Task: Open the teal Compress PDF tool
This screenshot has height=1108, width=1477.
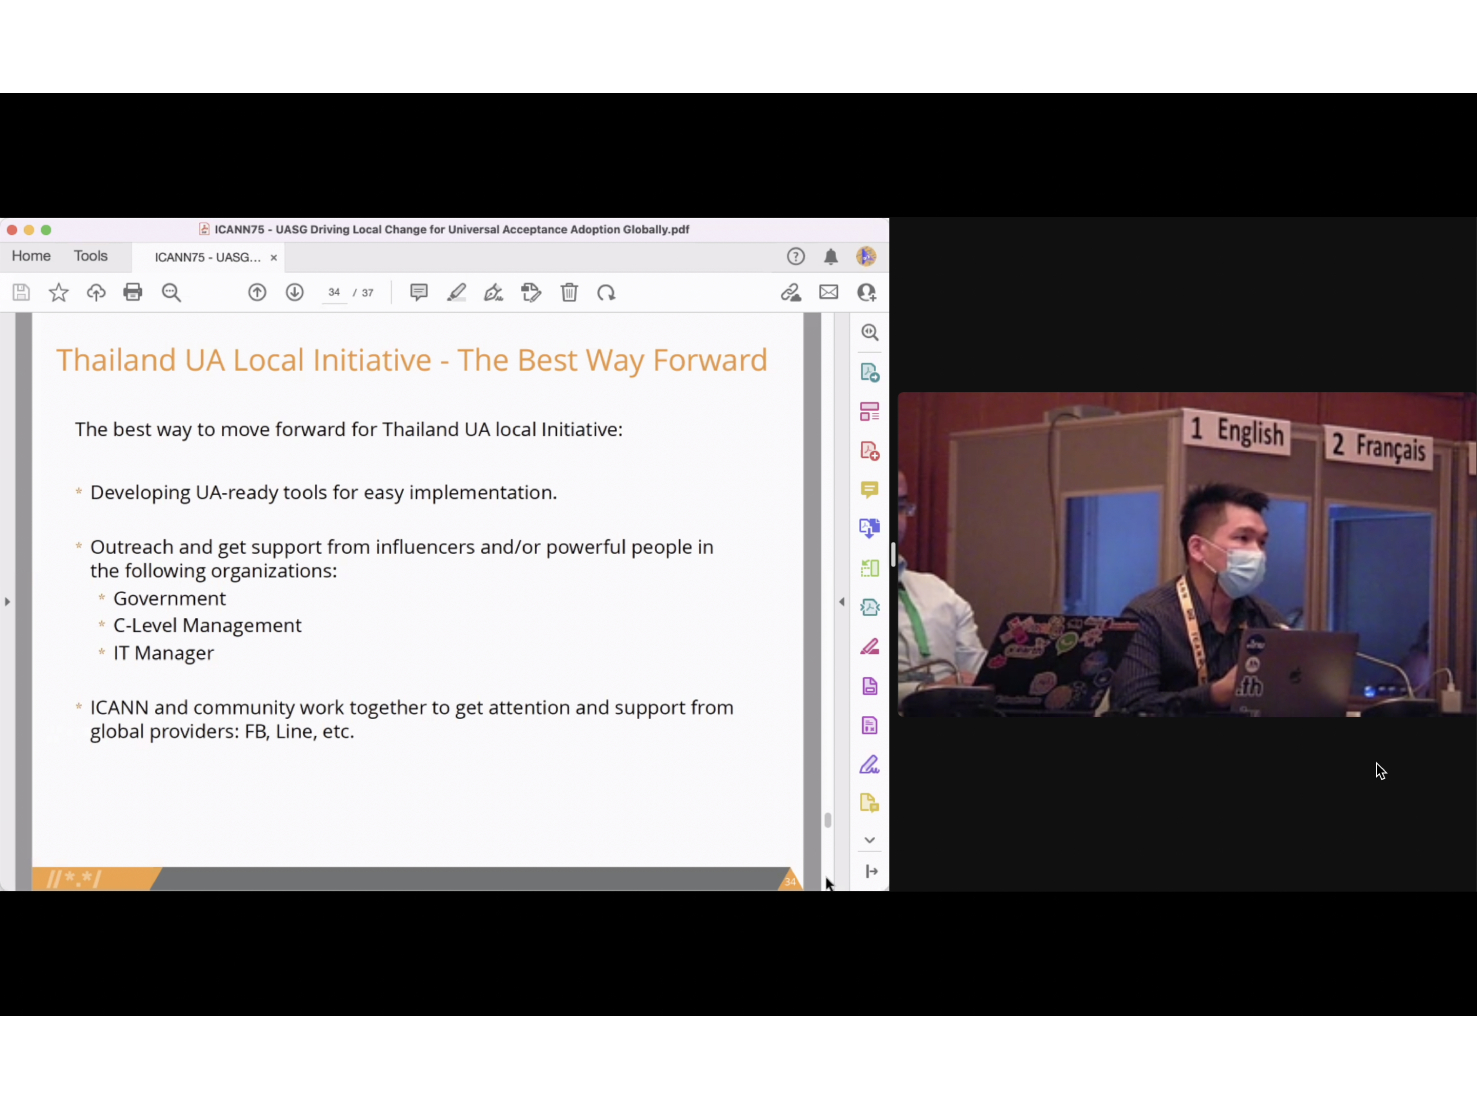Action: tap(870, 607)
